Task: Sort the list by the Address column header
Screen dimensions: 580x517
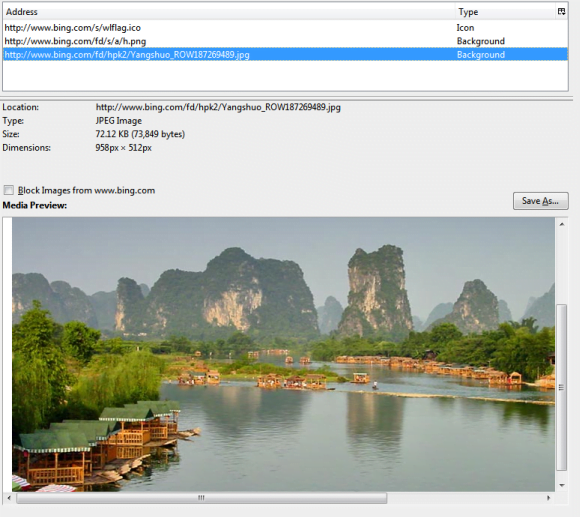Action: (x=229, y=12)
